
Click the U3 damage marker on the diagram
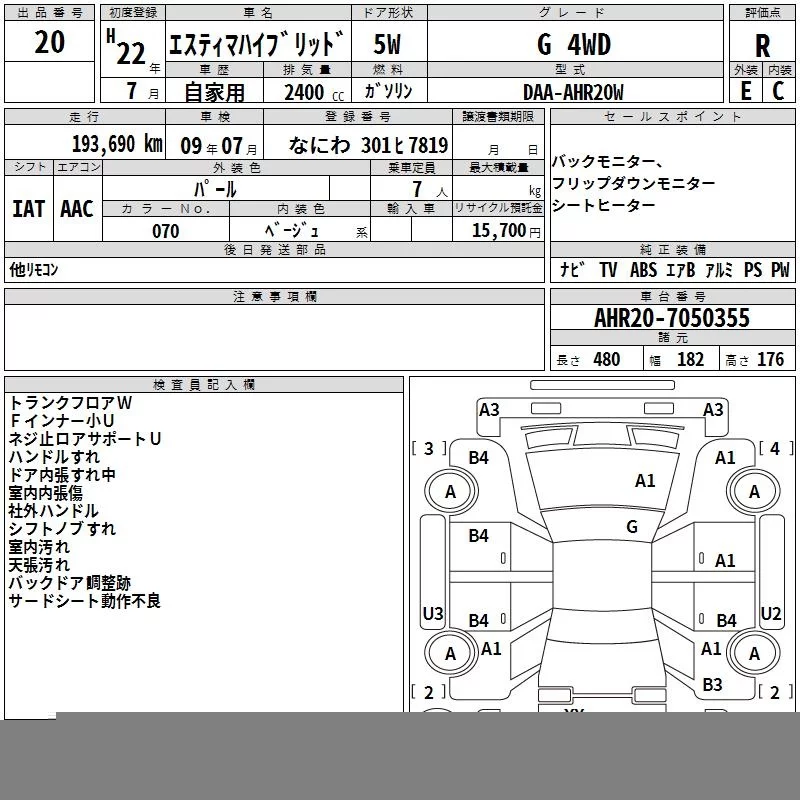tap(433, 613)
